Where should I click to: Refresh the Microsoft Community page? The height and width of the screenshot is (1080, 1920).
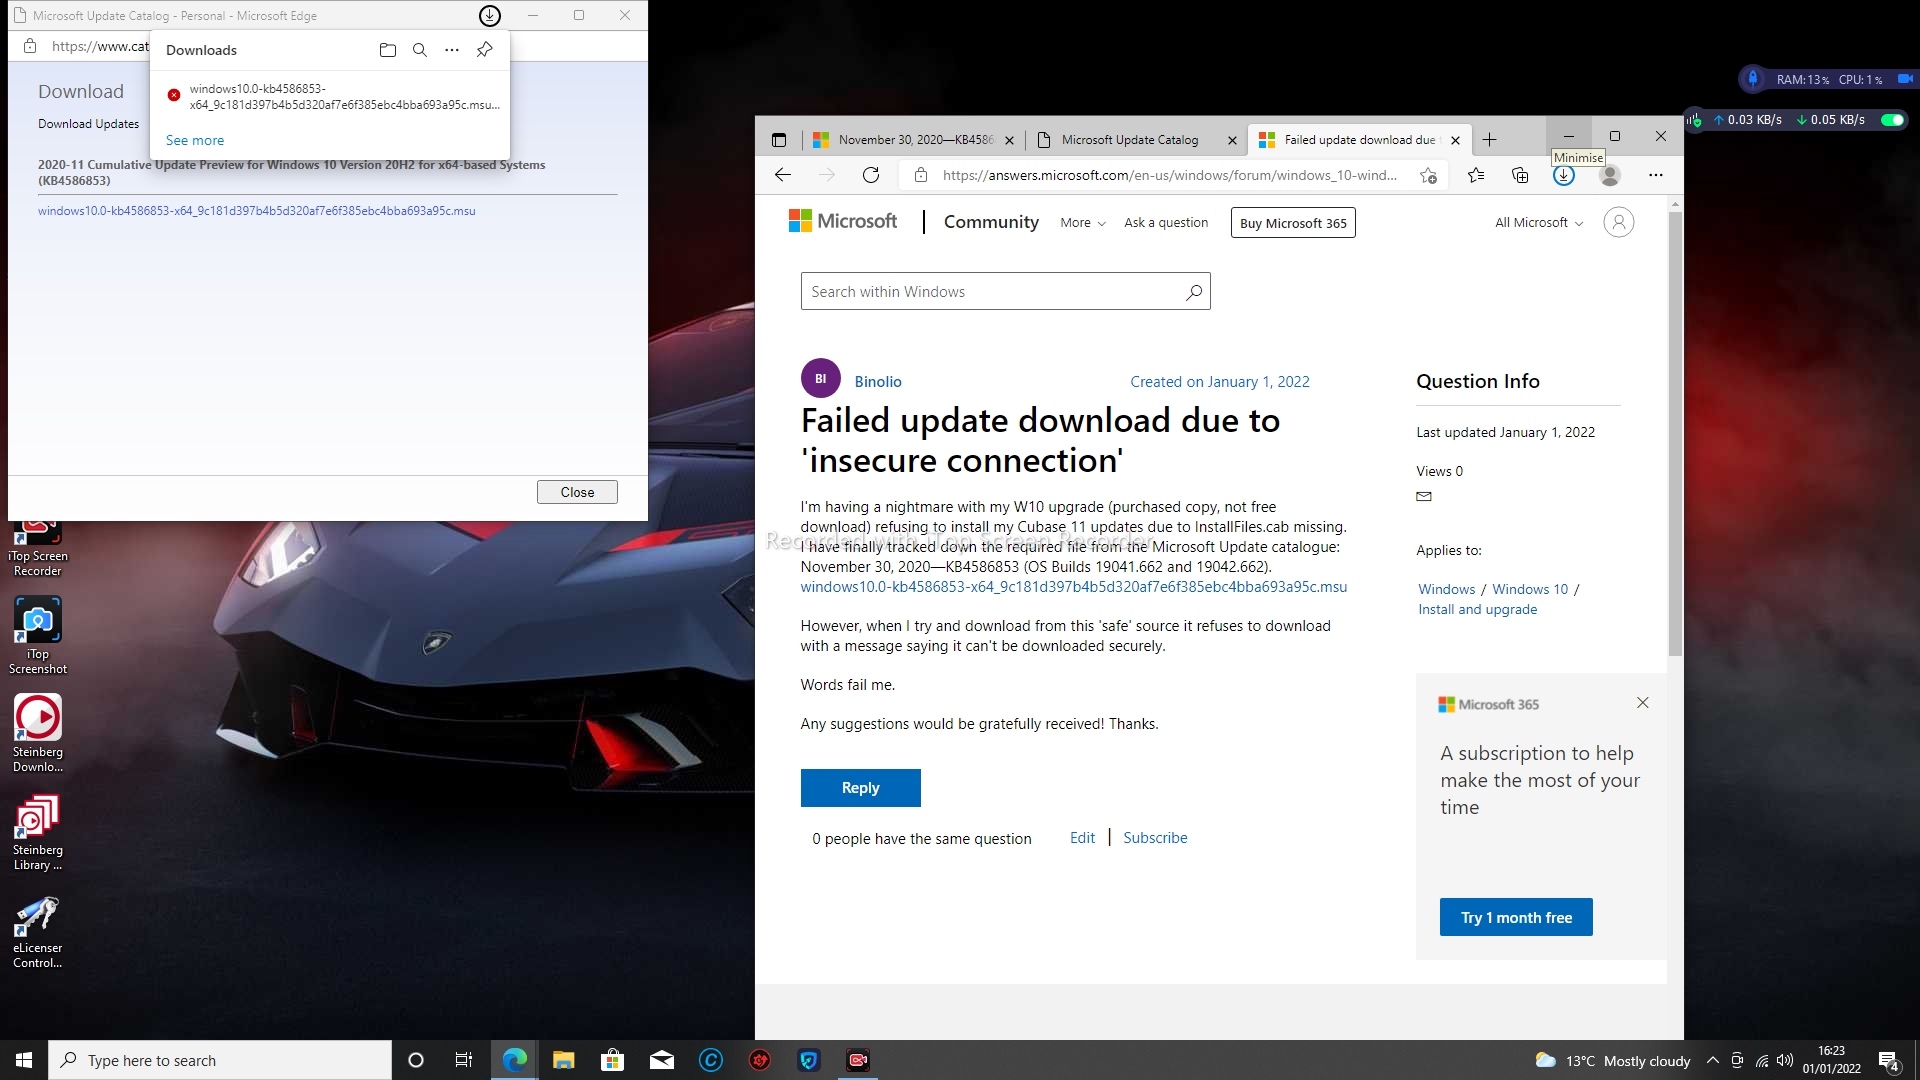(871, 175)
